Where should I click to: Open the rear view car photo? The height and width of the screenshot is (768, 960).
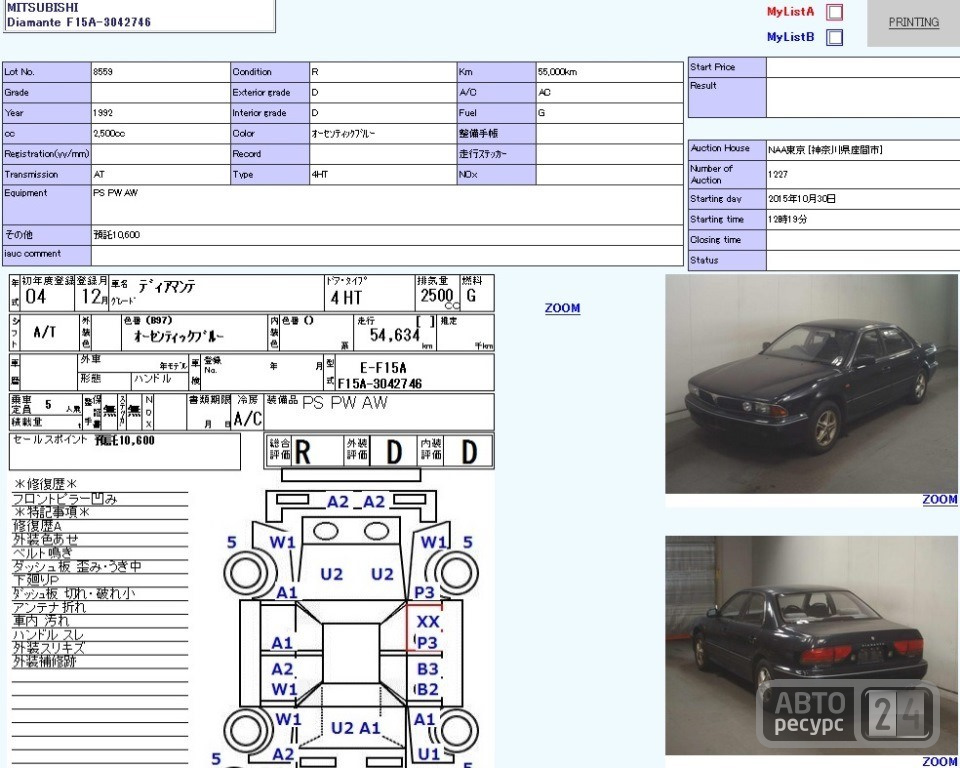pyautogui.click(x=811, y=646)
